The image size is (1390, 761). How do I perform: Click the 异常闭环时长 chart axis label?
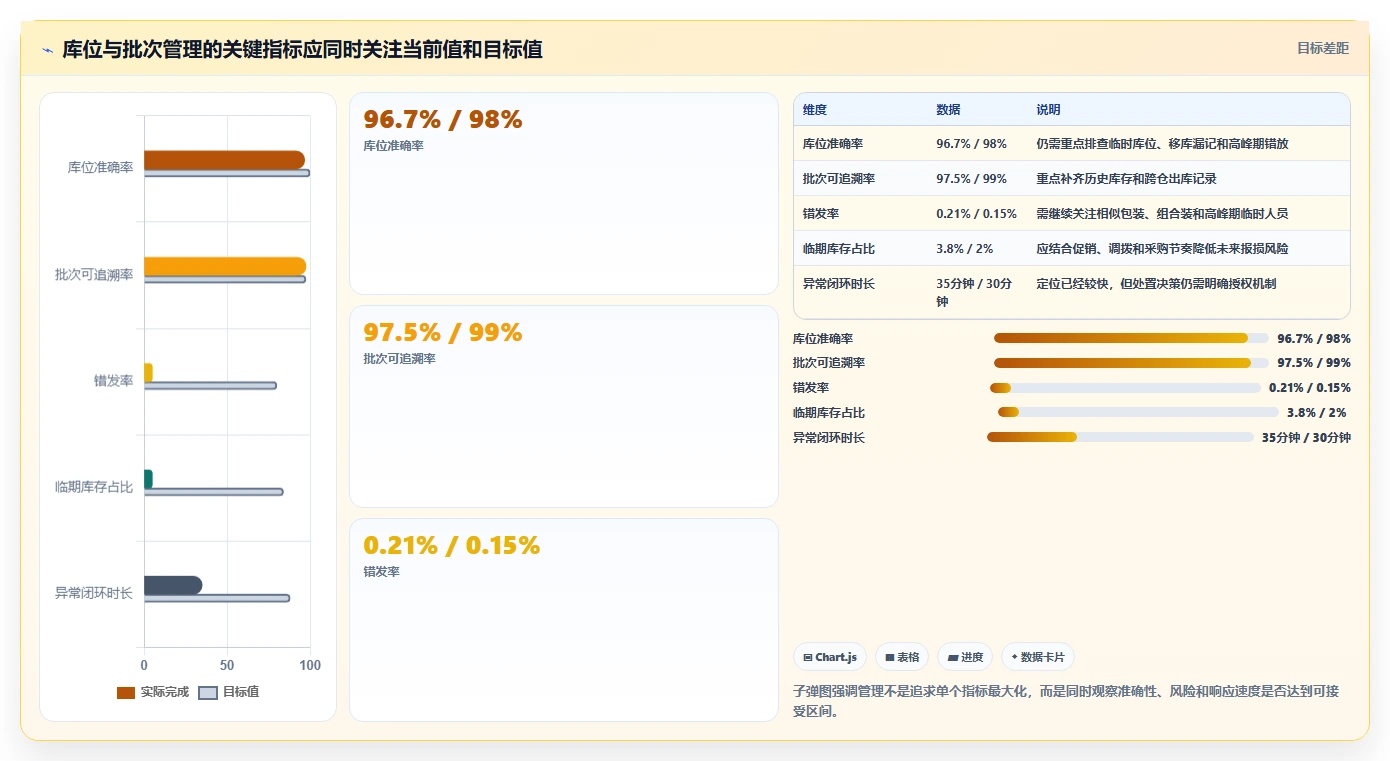pyautogui.click(x=94, y=593)
